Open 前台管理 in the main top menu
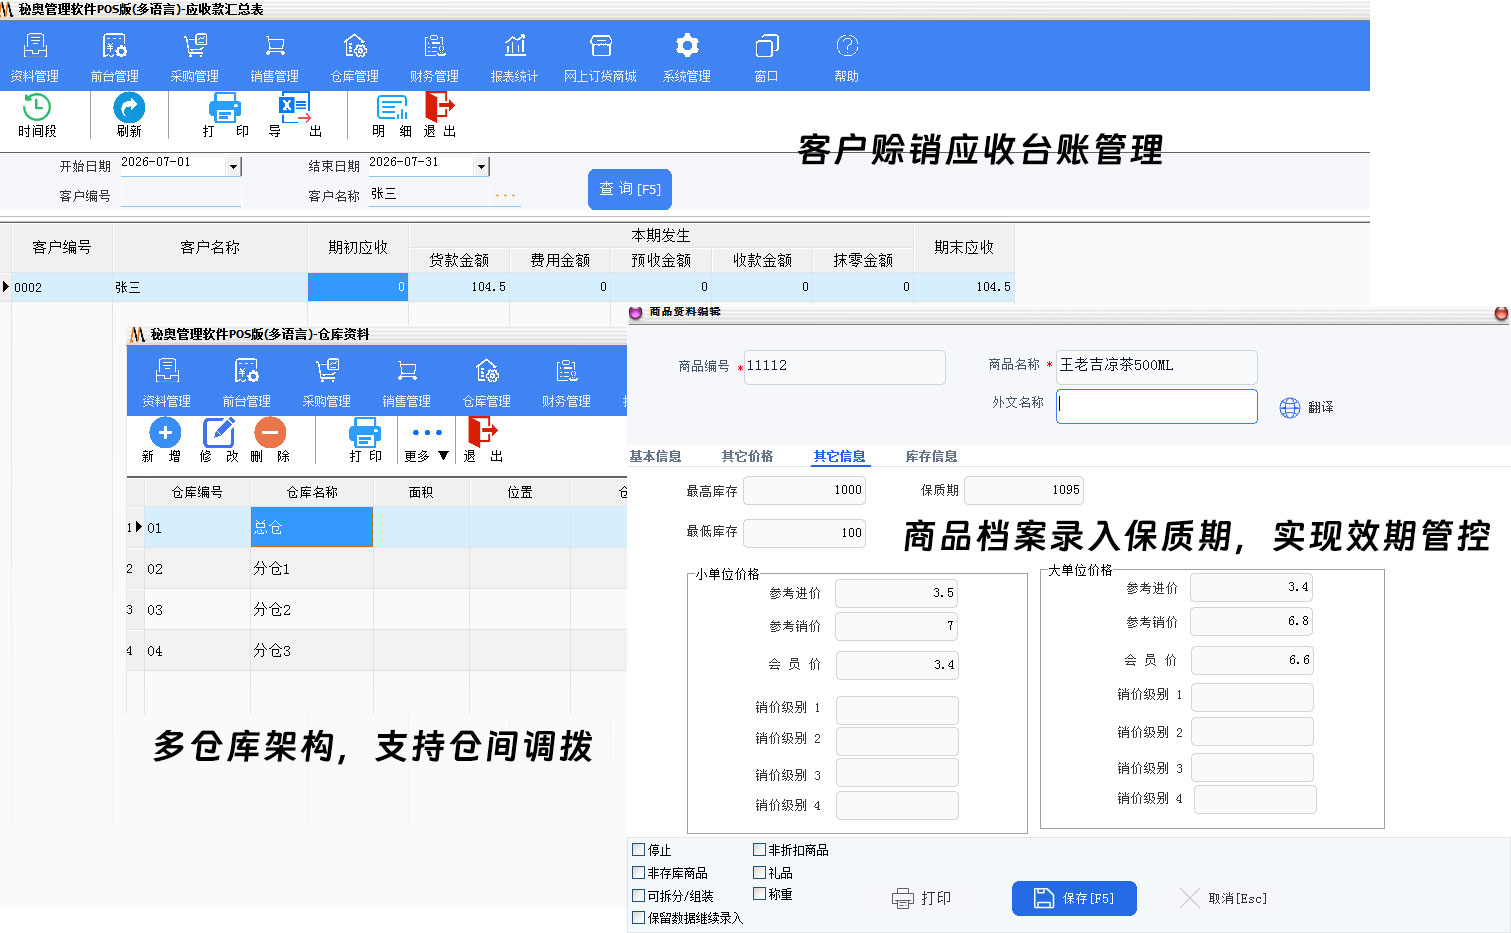 click(115, 57)
